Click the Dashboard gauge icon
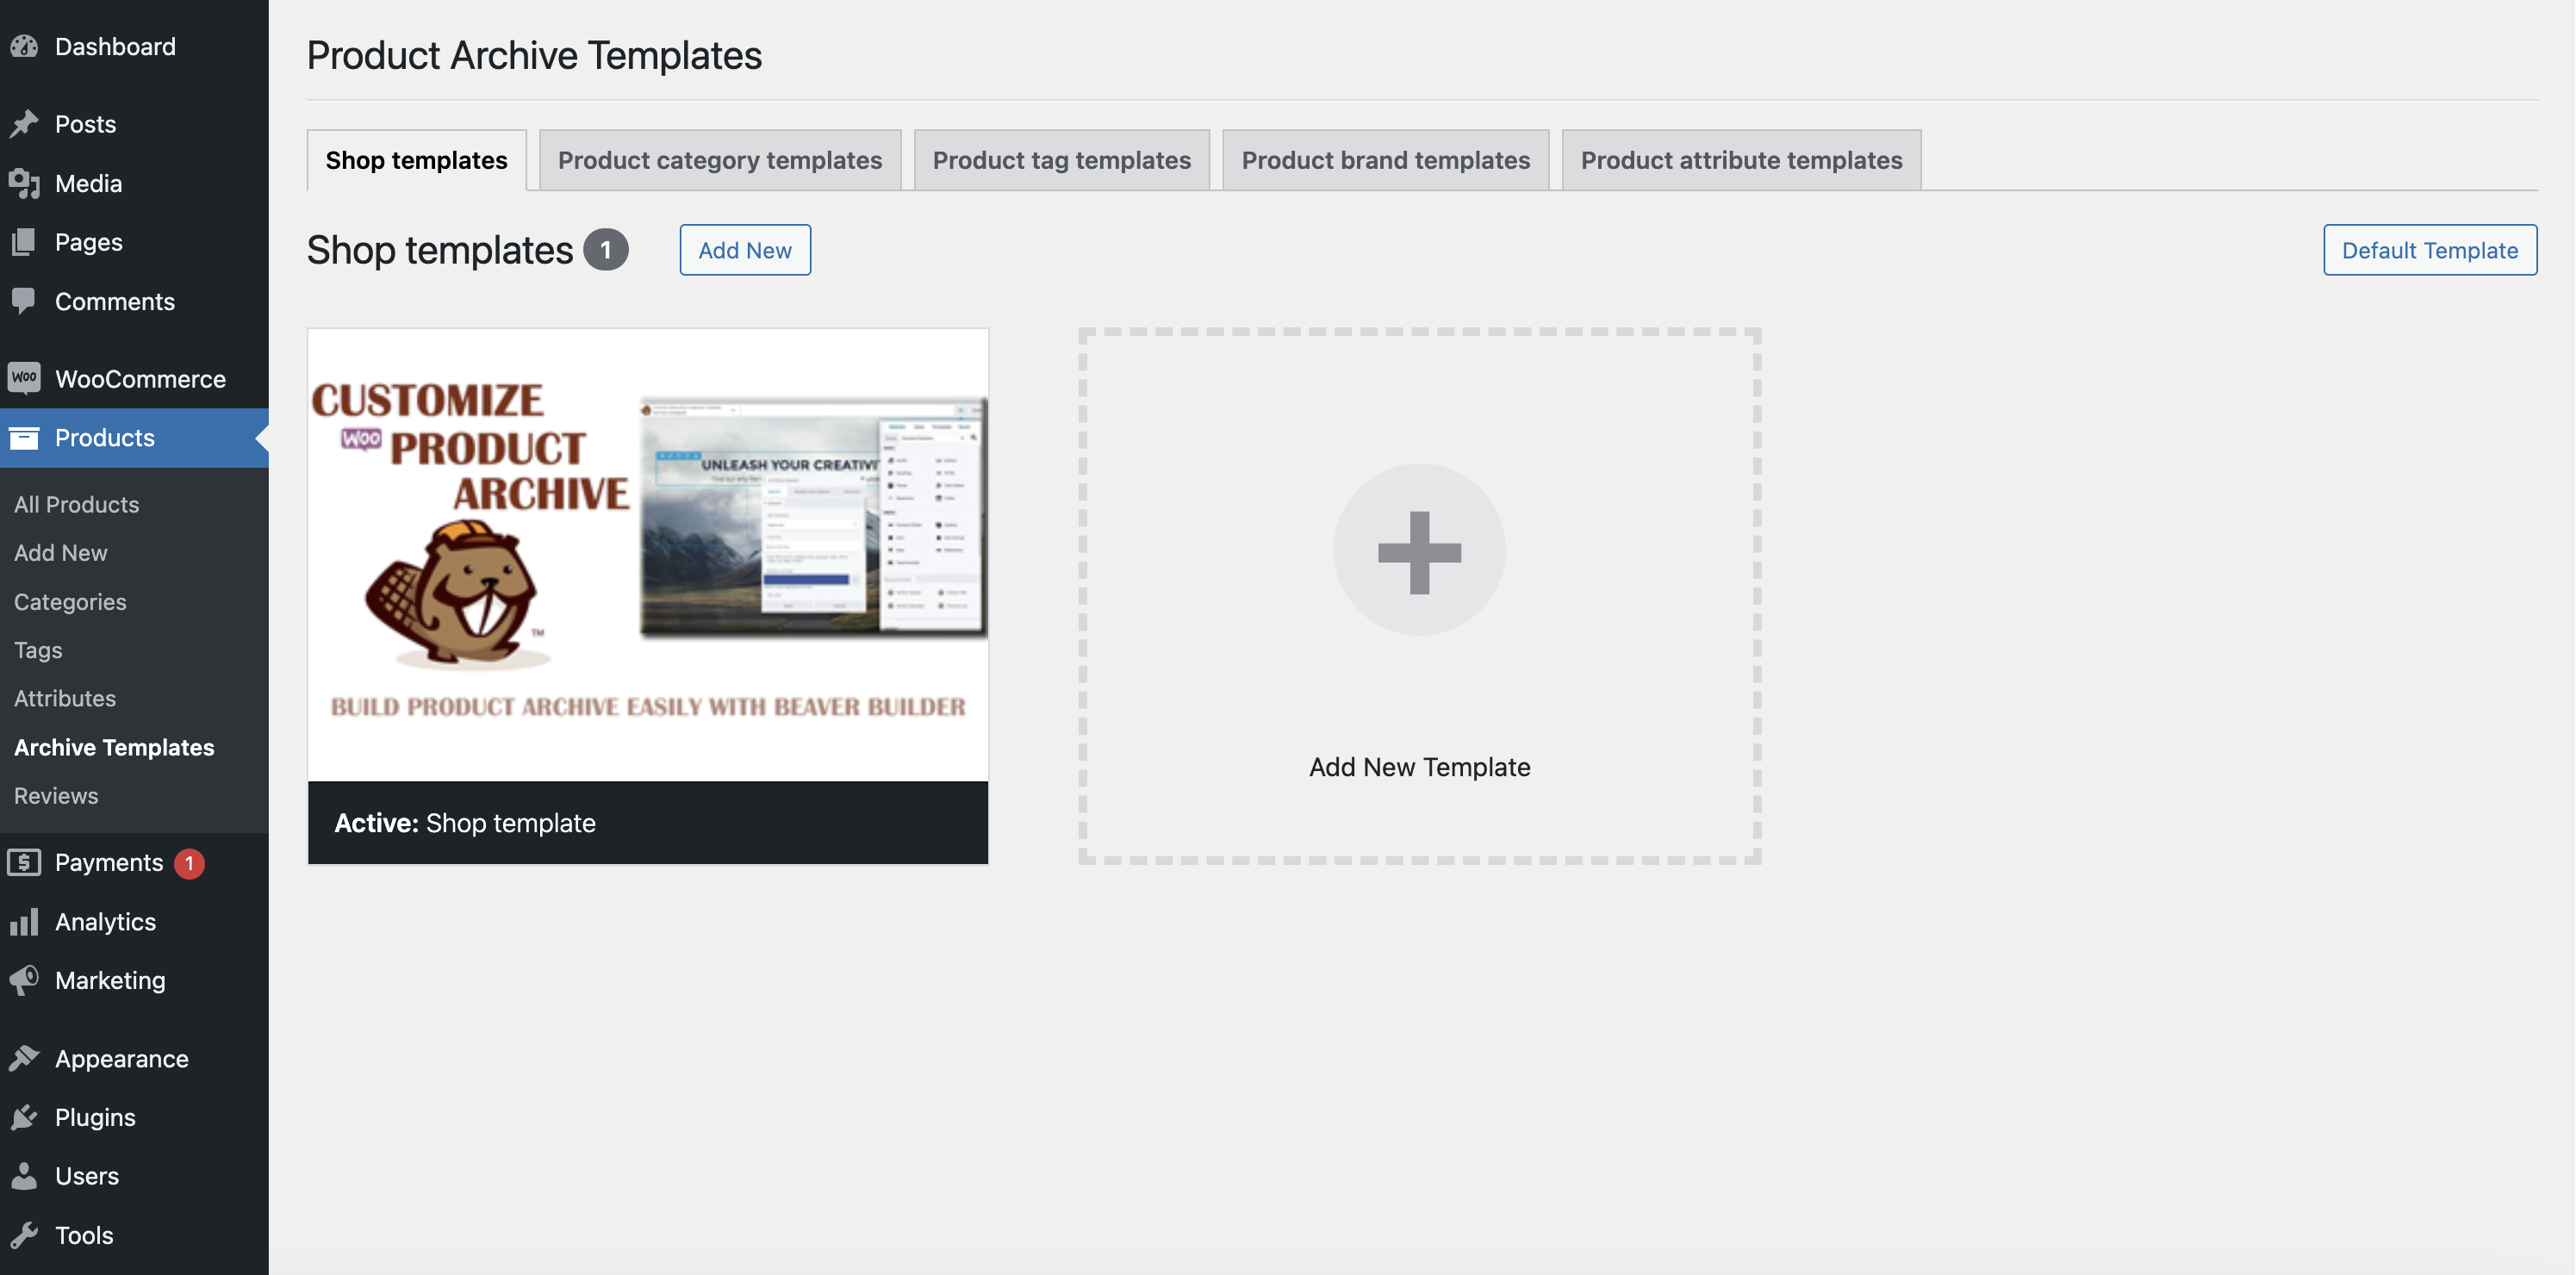2576x1275 pixels. 24,47
